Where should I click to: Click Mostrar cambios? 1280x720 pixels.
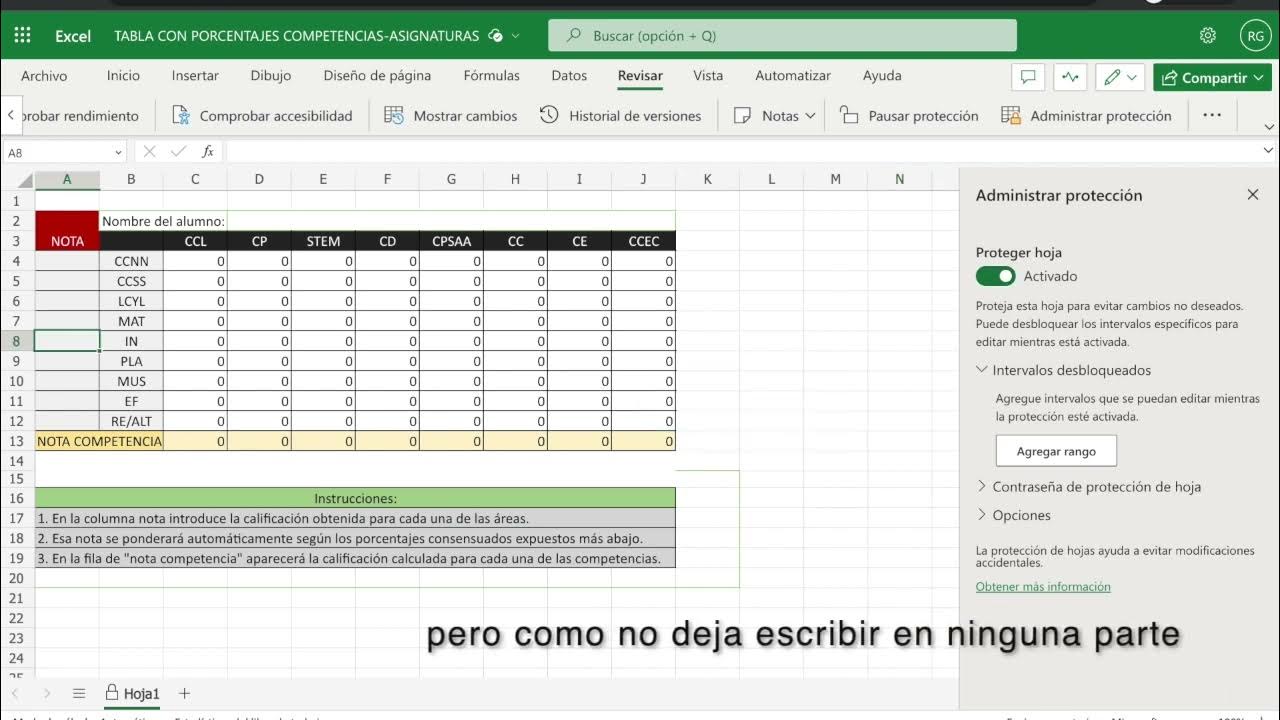[x=451, y=116]
